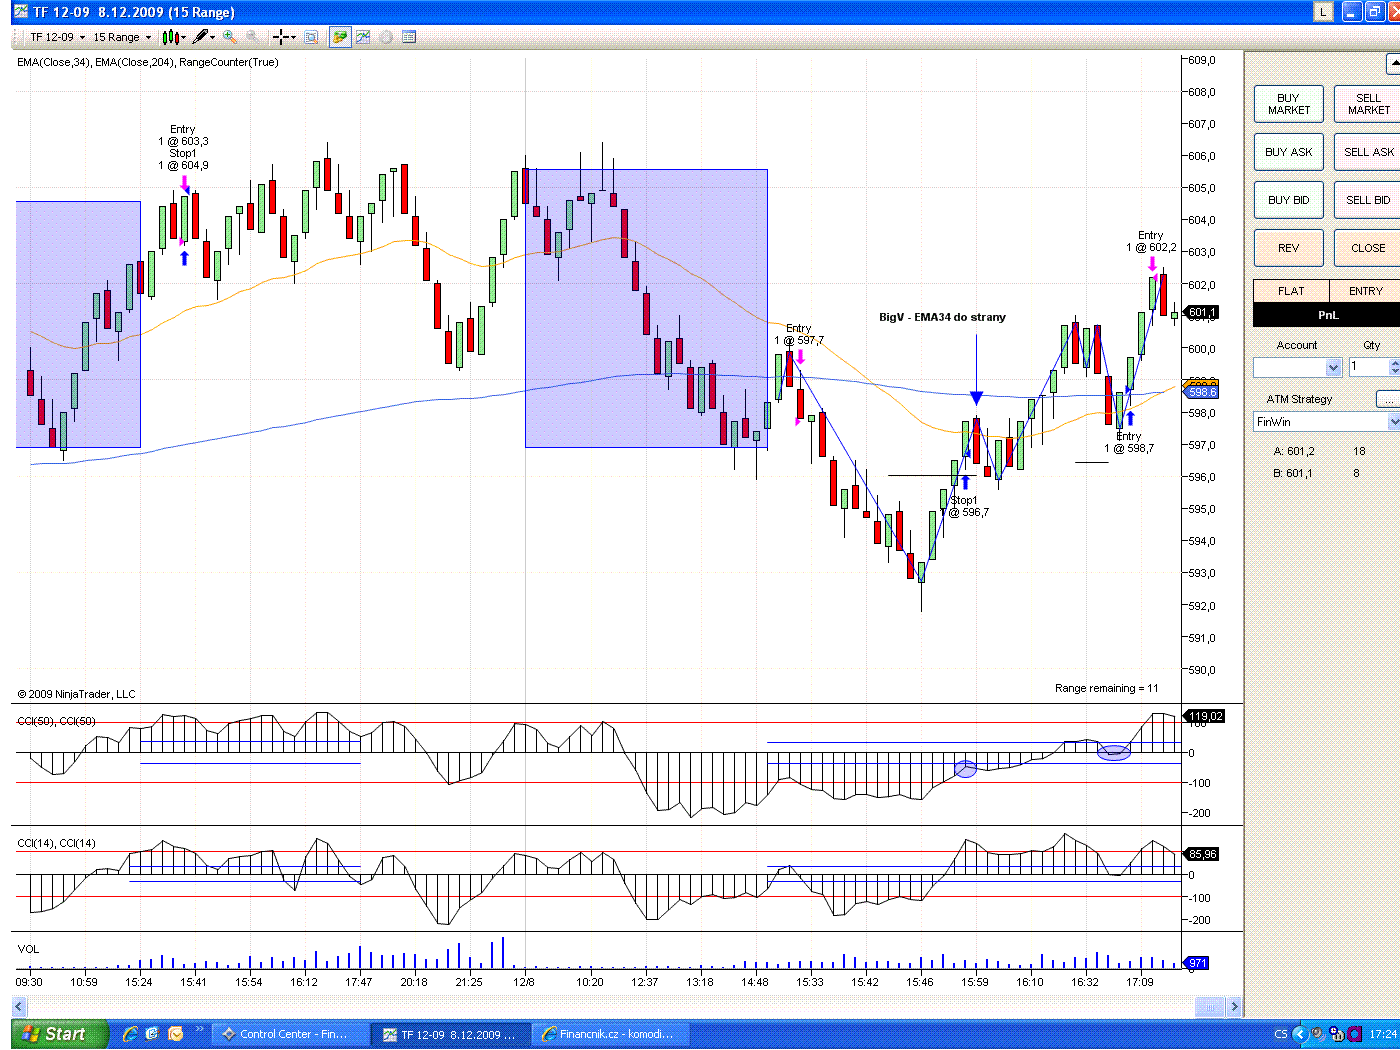This screenshot has height=1050, width=1400.
Task: Open the TF 12-09 instrument dropdown
Action: [57, 37]
